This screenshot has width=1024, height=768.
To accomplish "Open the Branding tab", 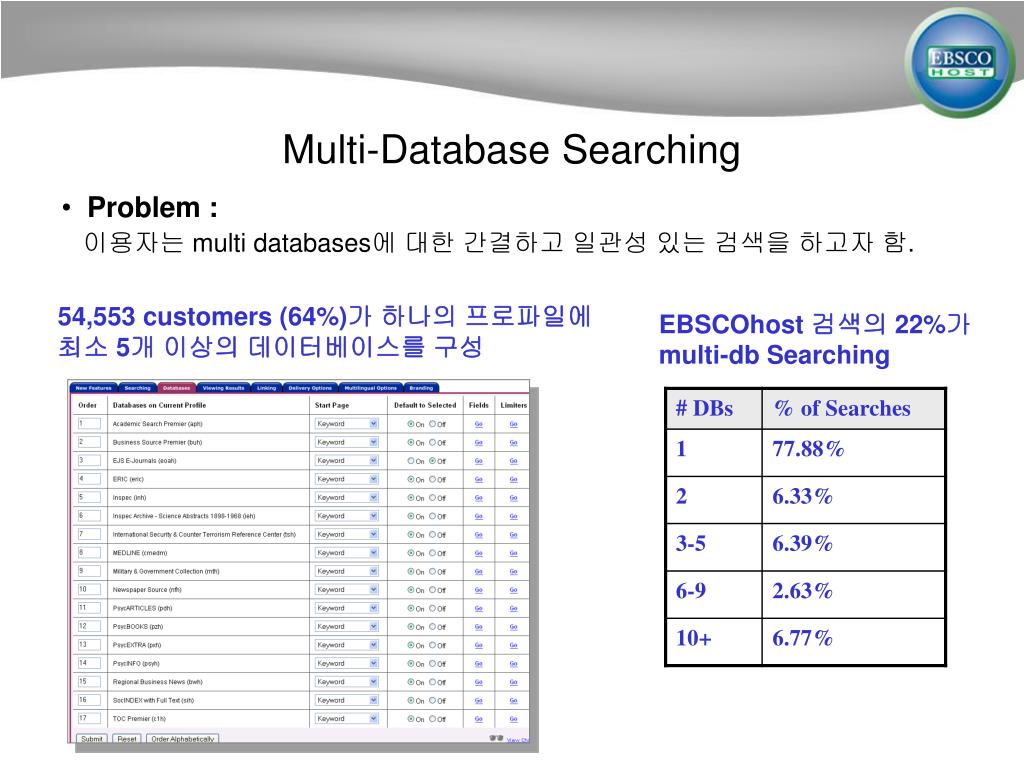I will pyautogui.click(x=421, y=388).
